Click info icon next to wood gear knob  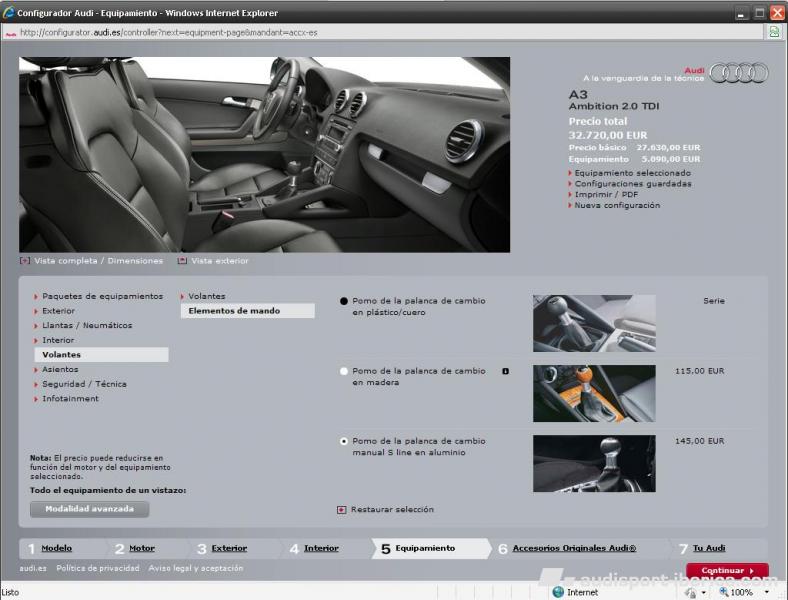point(505,371)
